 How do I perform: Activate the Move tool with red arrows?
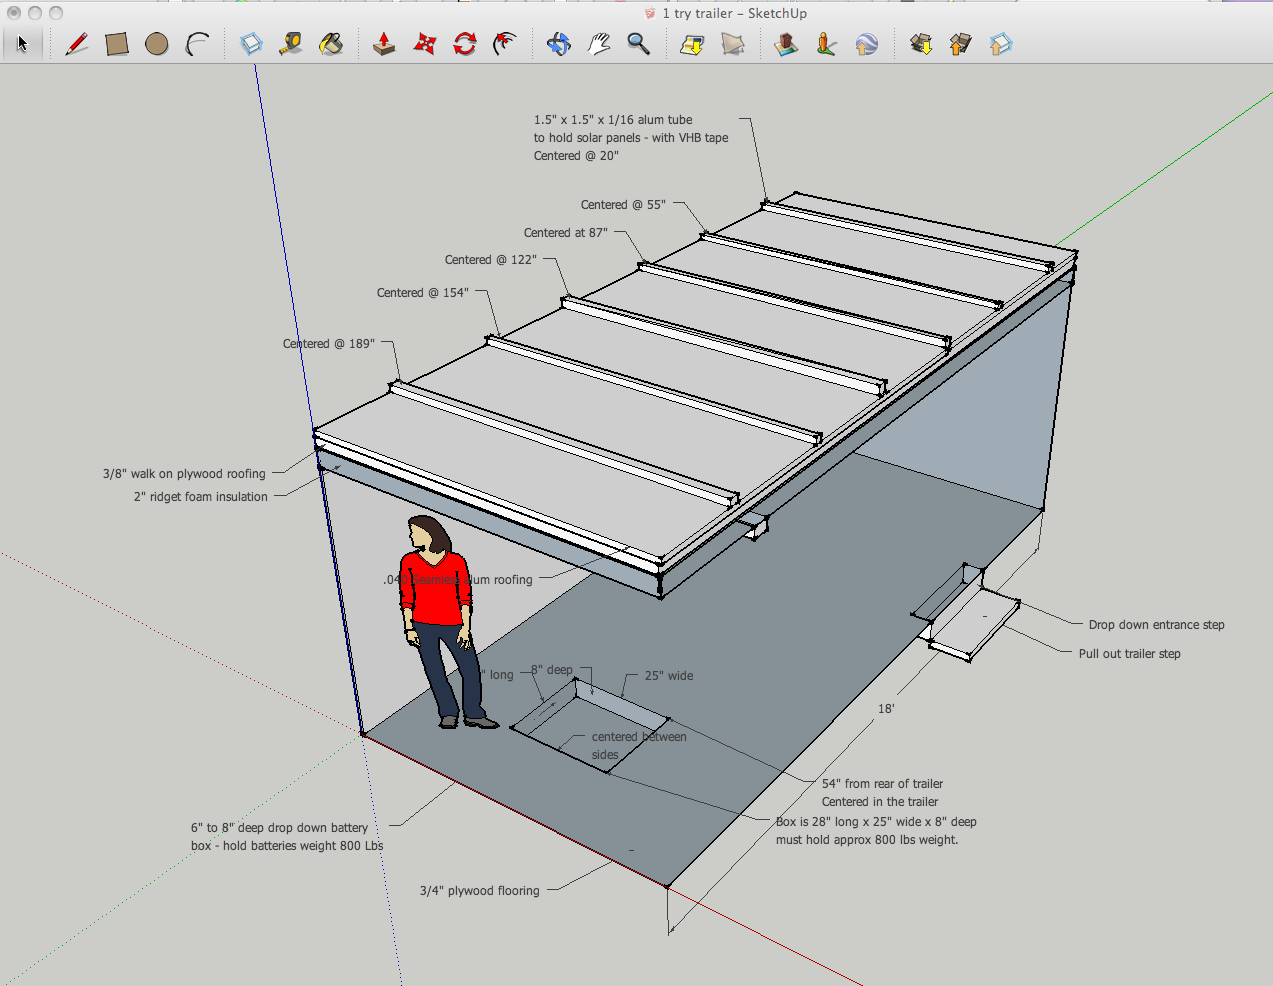point(425,44)
